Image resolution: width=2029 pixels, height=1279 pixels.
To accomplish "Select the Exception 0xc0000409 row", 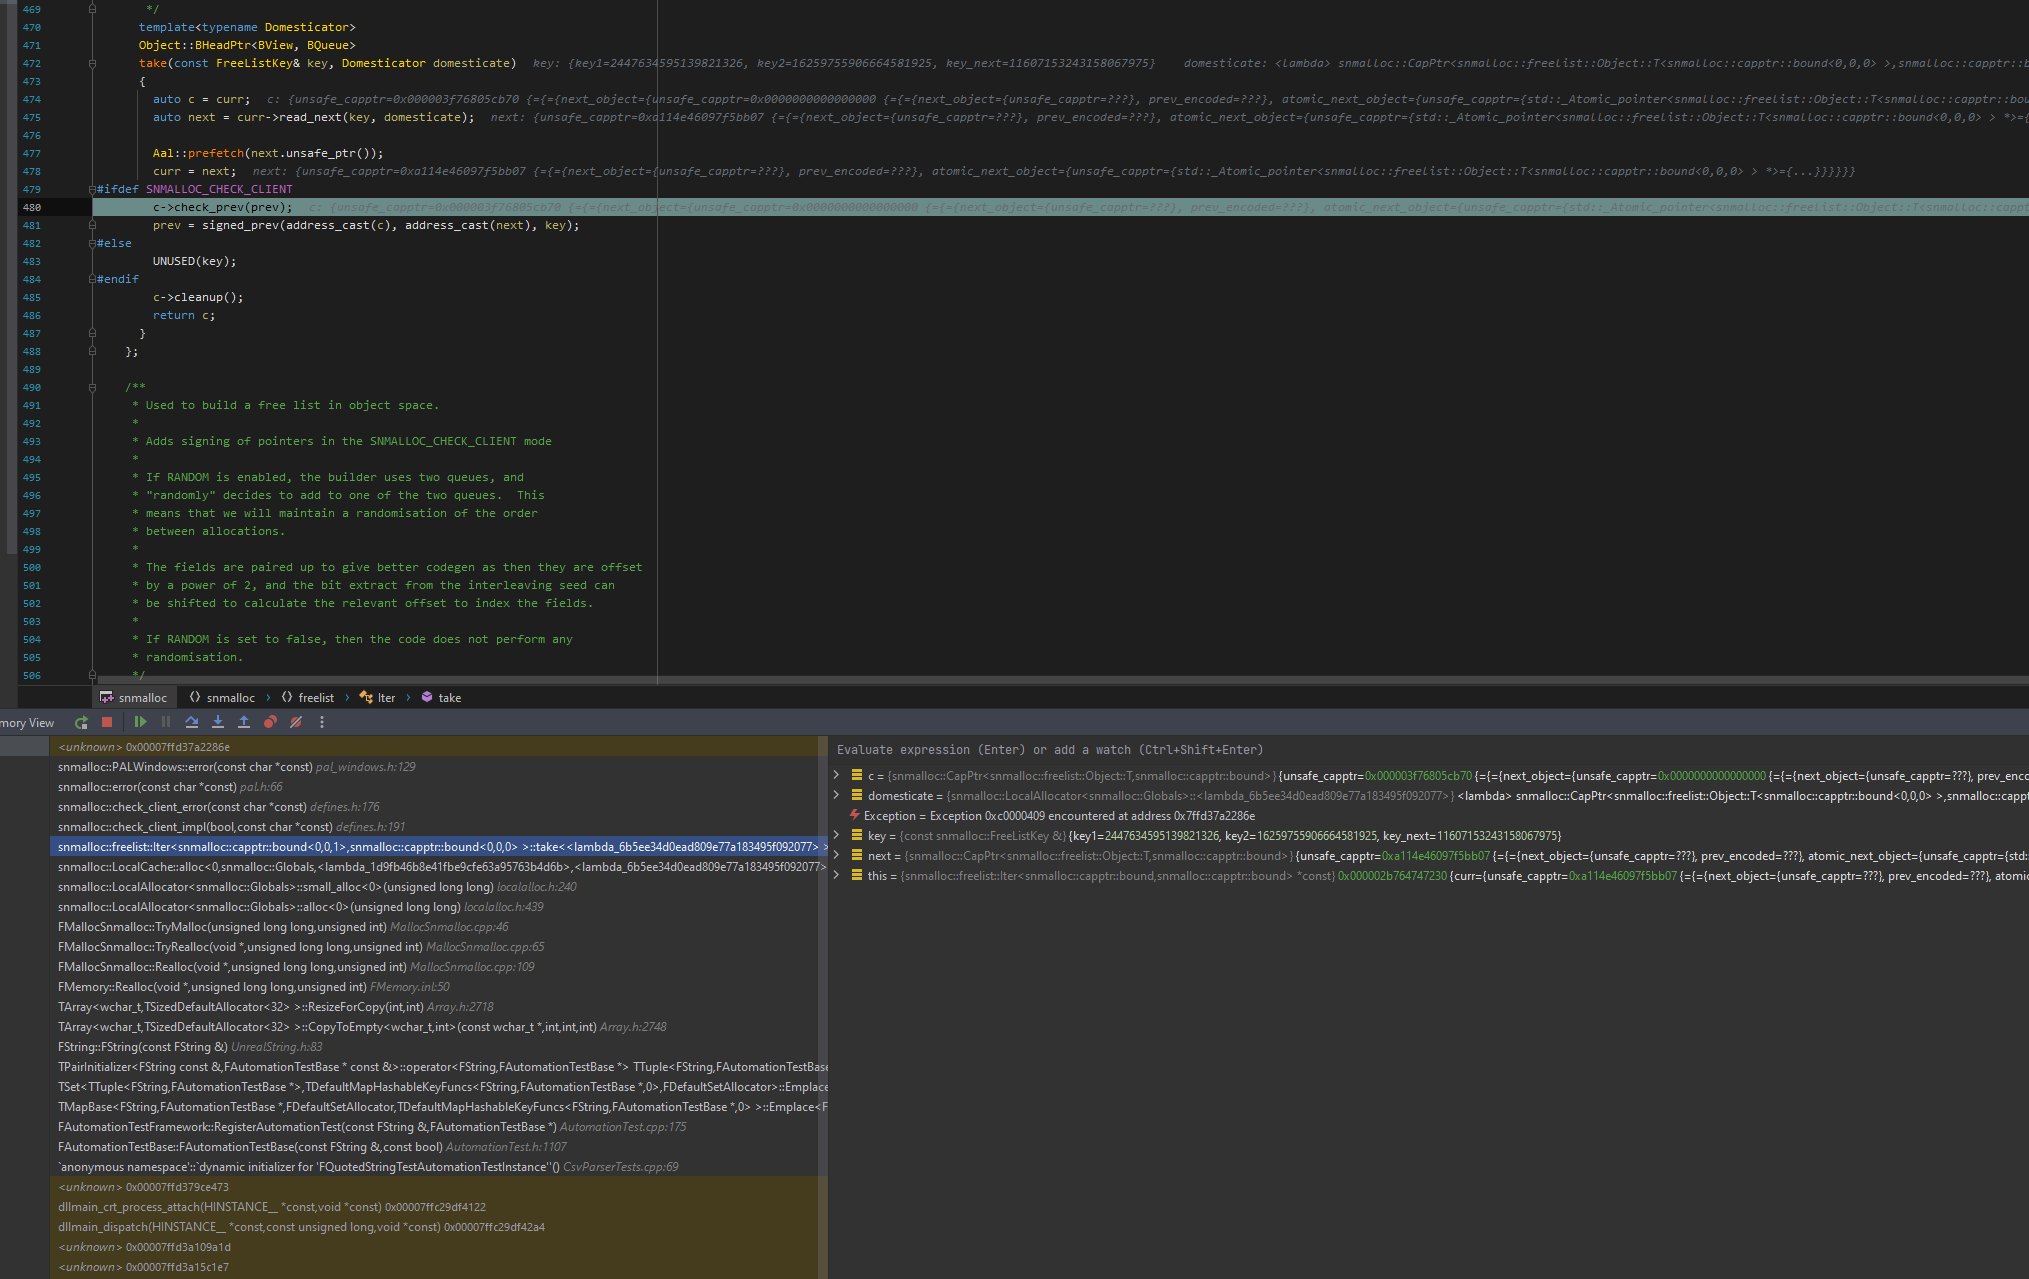I will coord(1428,816).
